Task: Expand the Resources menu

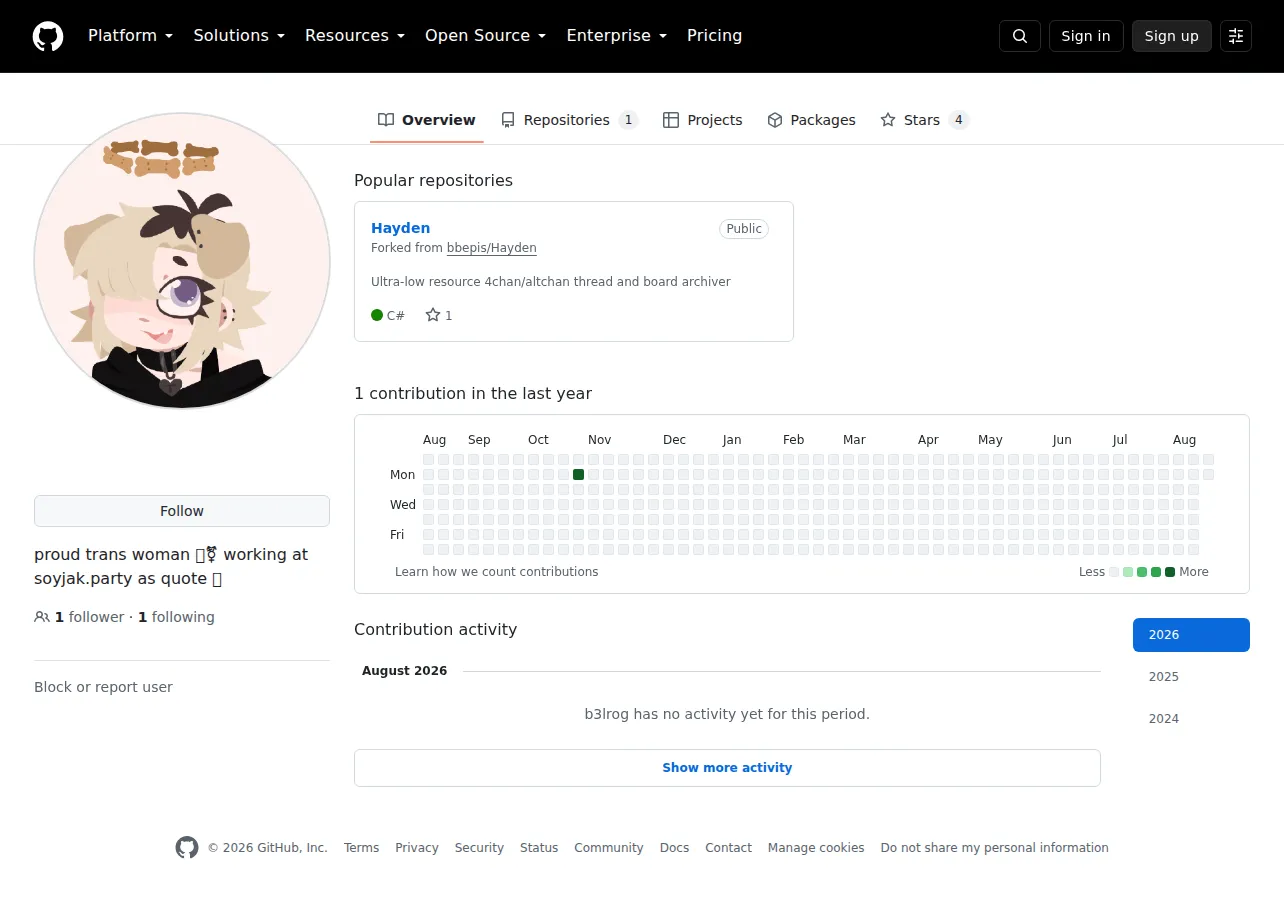Action: pos(355,36)
